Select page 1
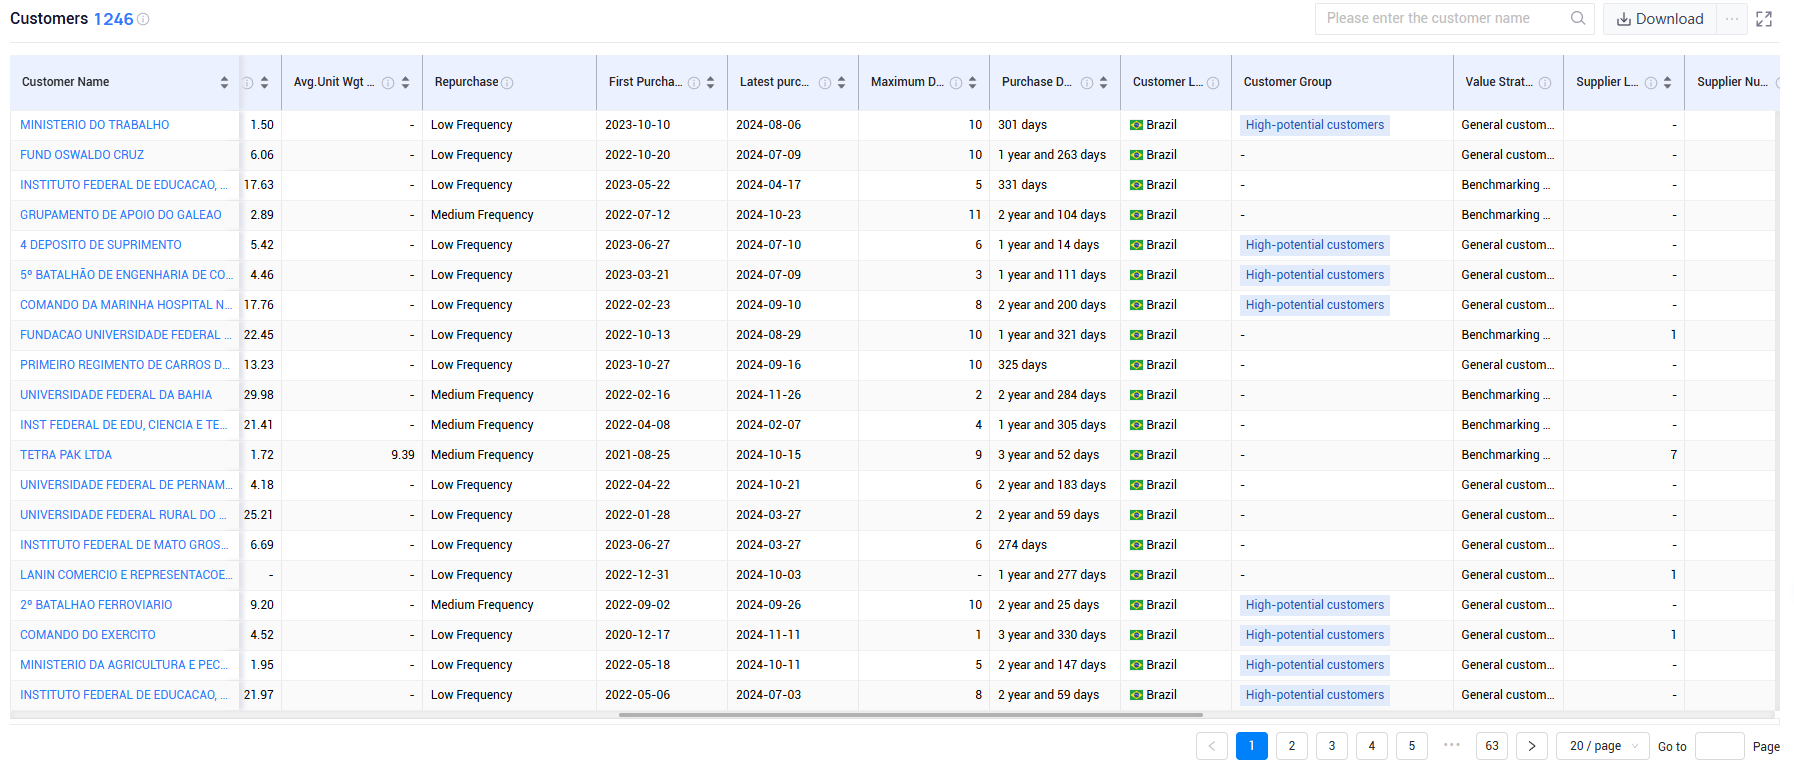1794x770 pixels. (1252, 746)
